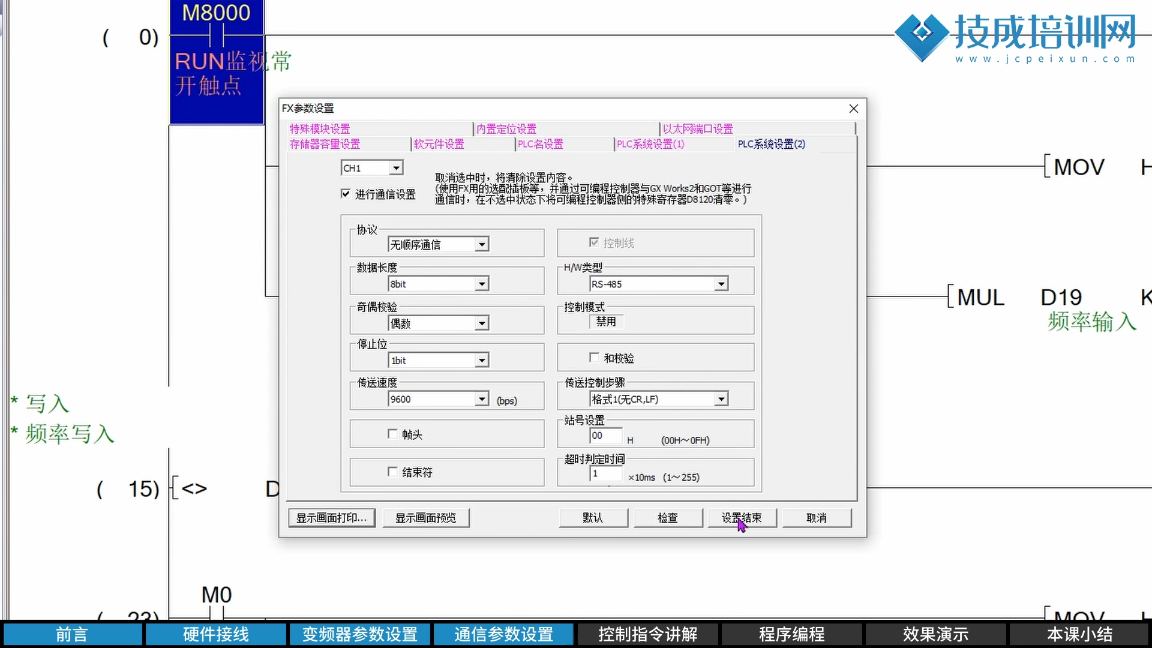
Task: Jump to 程序编程 chapter
Action: (x=792, y=634)
